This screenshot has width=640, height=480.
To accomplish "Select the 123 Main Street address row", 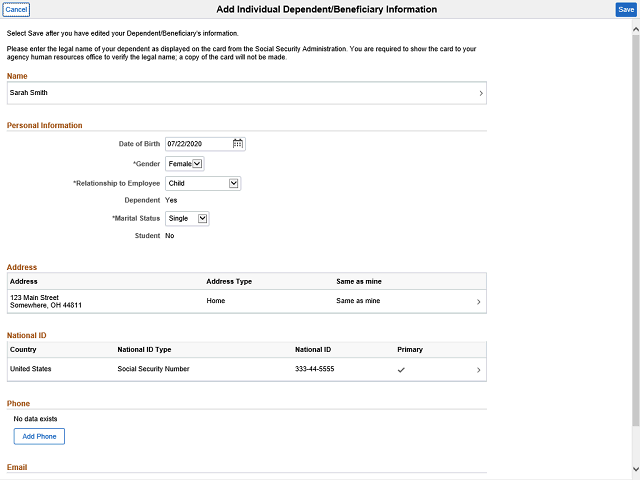I will (247, 301).
